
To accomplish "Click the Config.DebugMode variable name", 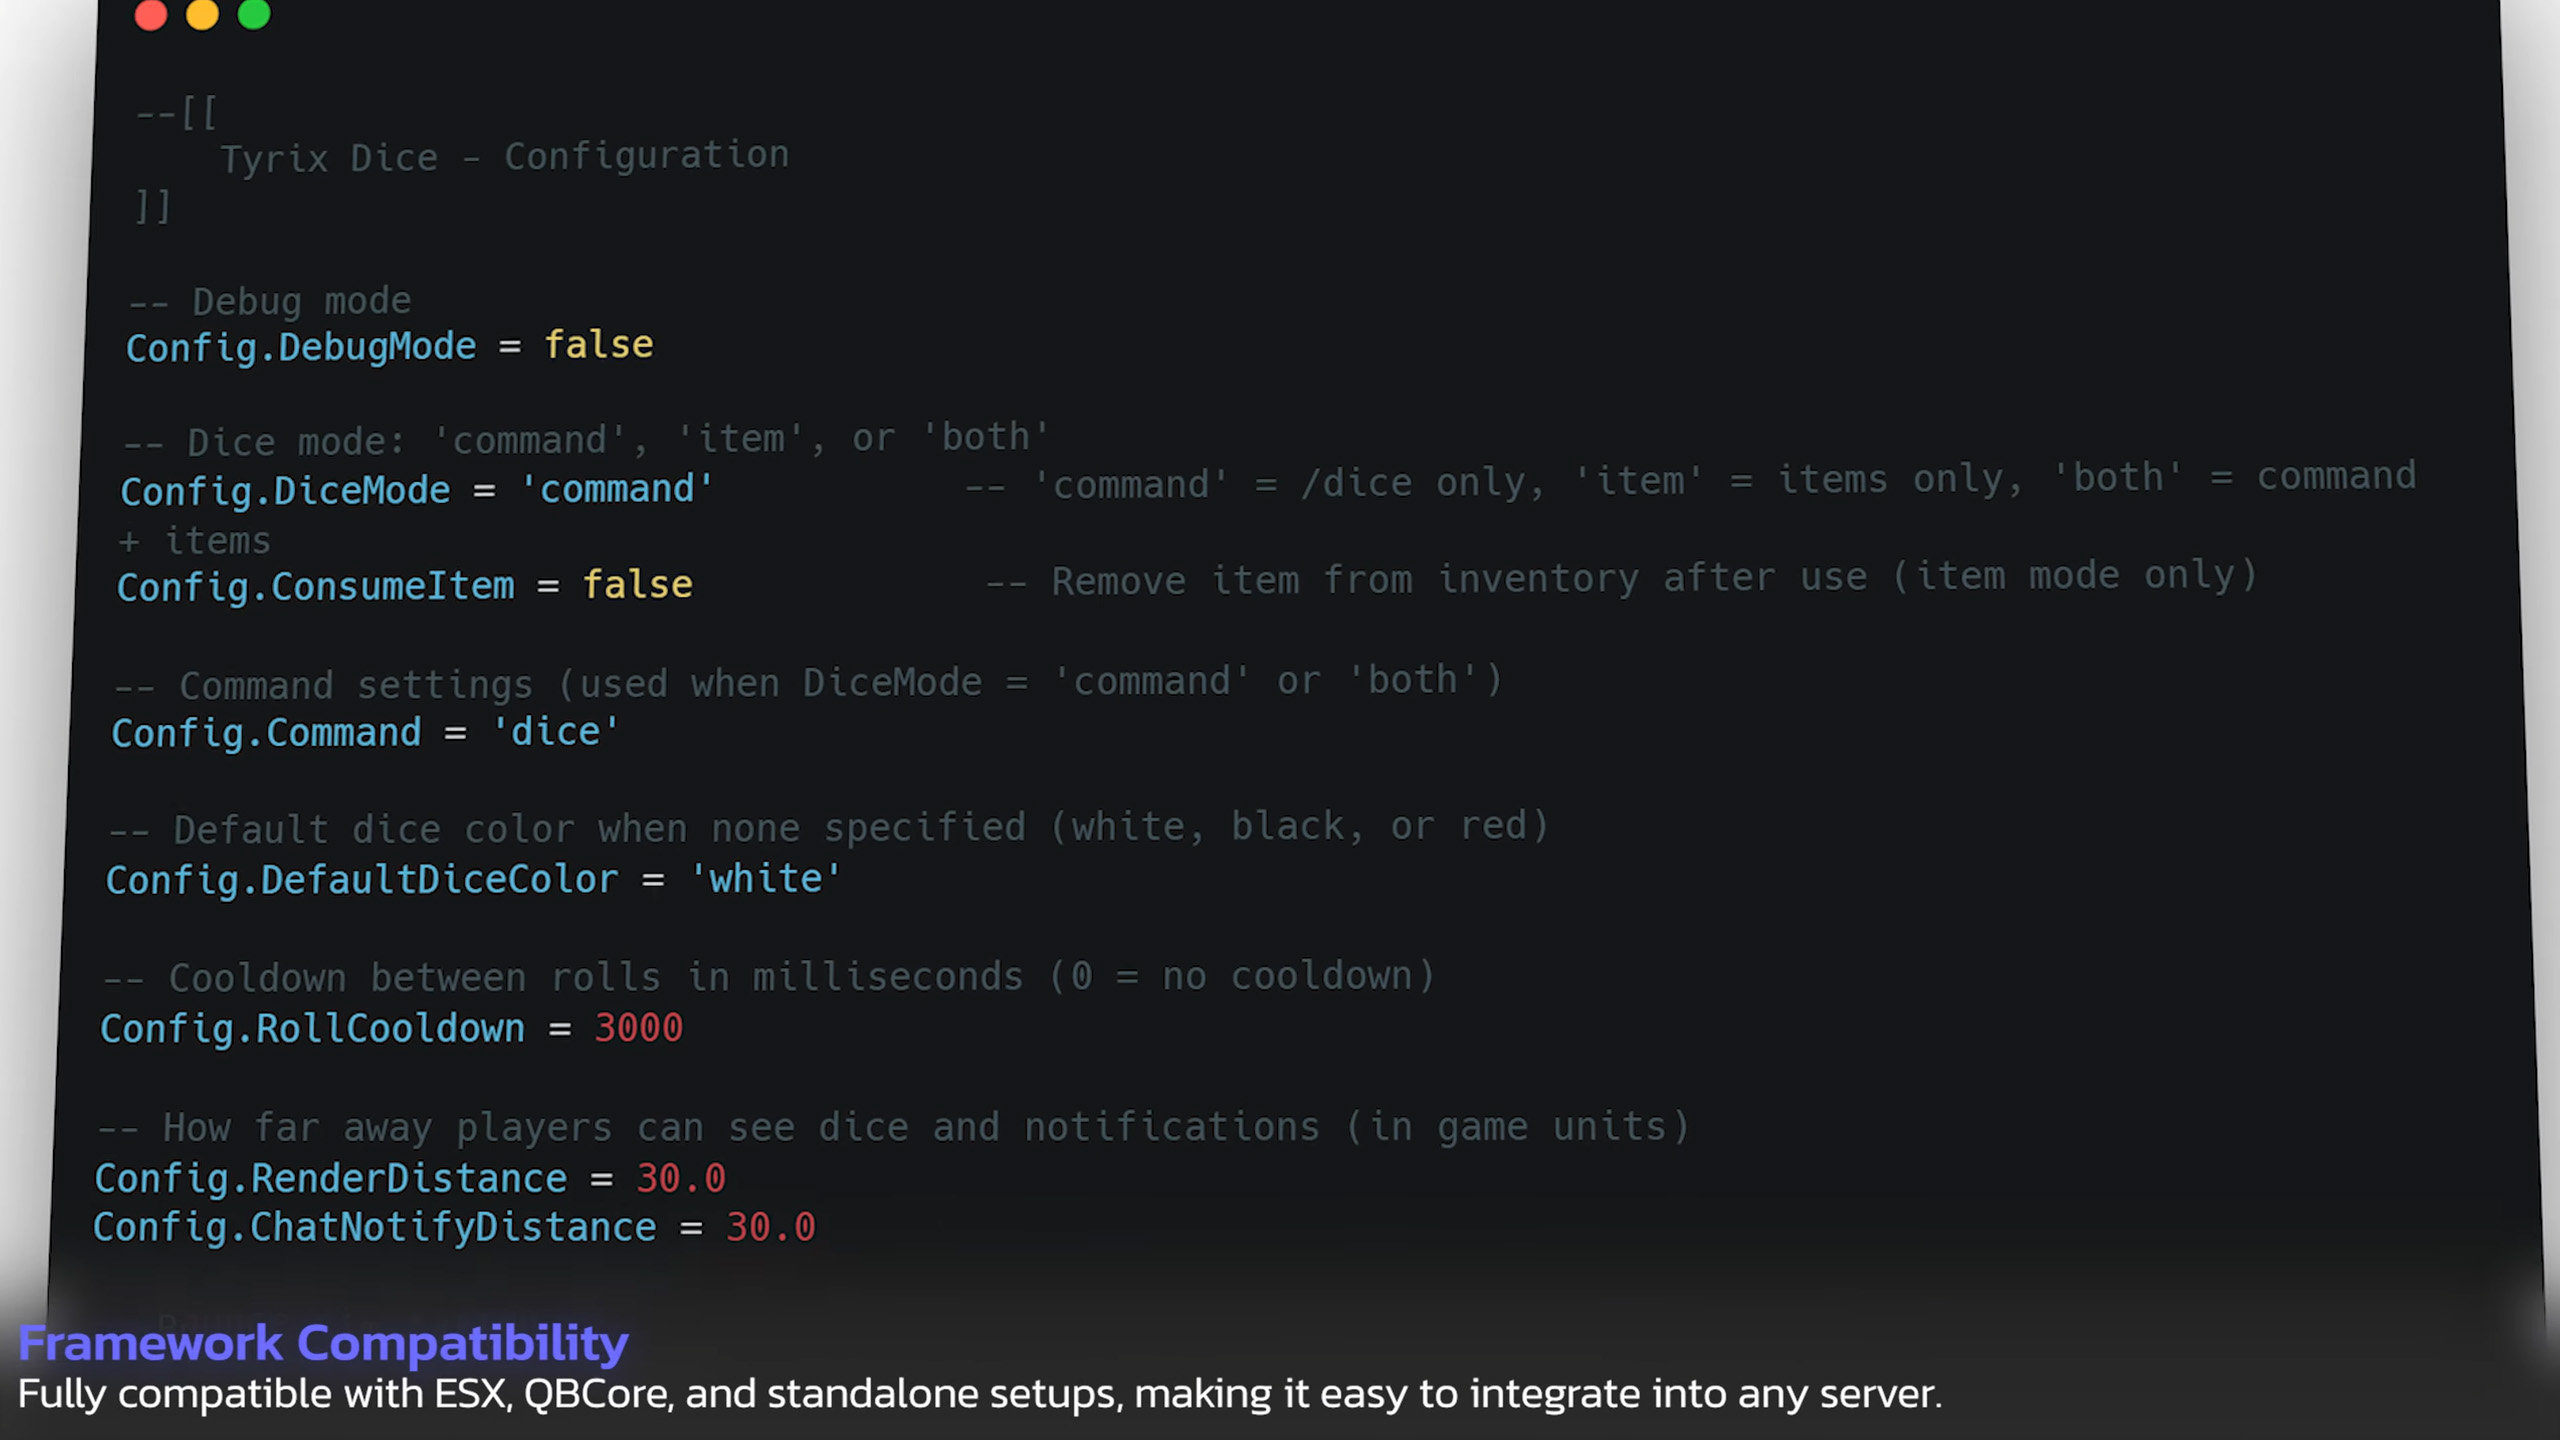I will [x=301, y=347].
